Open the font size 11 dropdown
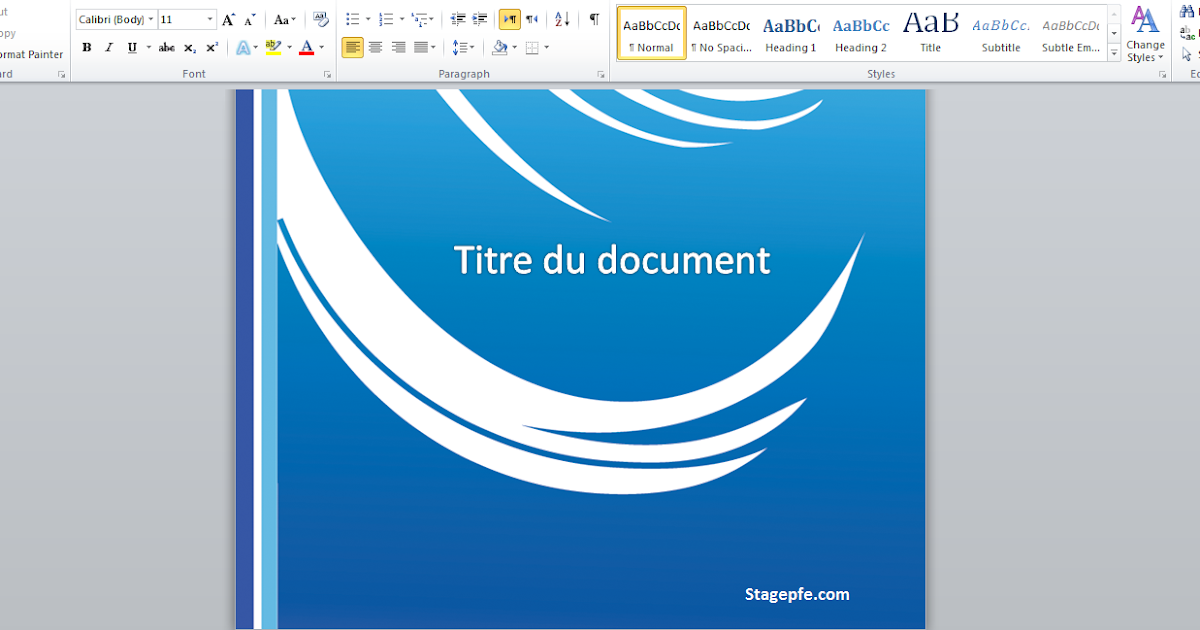Screen dimensions: 1200x630 (x=210, y=19)
